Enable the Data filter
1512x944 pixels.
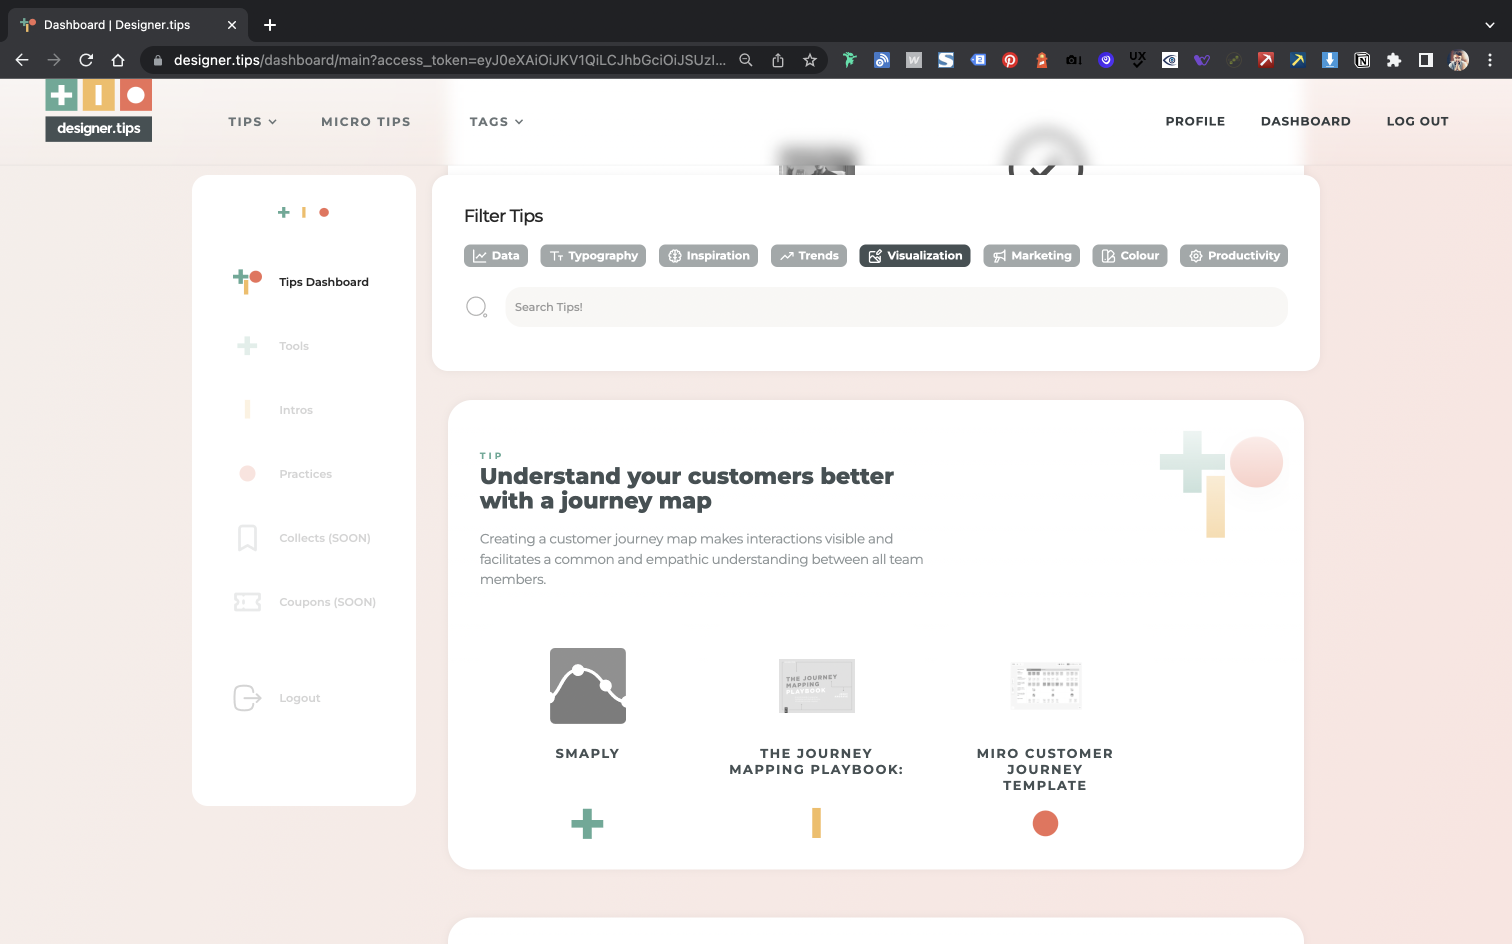(496, 255)
